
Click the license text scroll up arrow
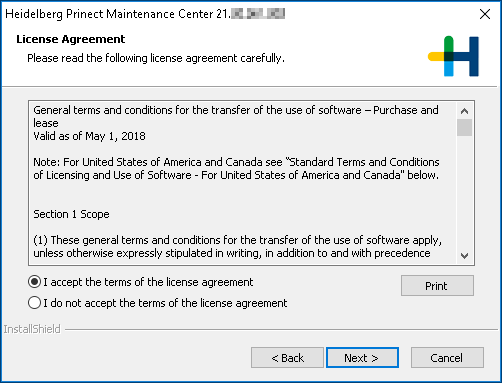click(464, 111)
